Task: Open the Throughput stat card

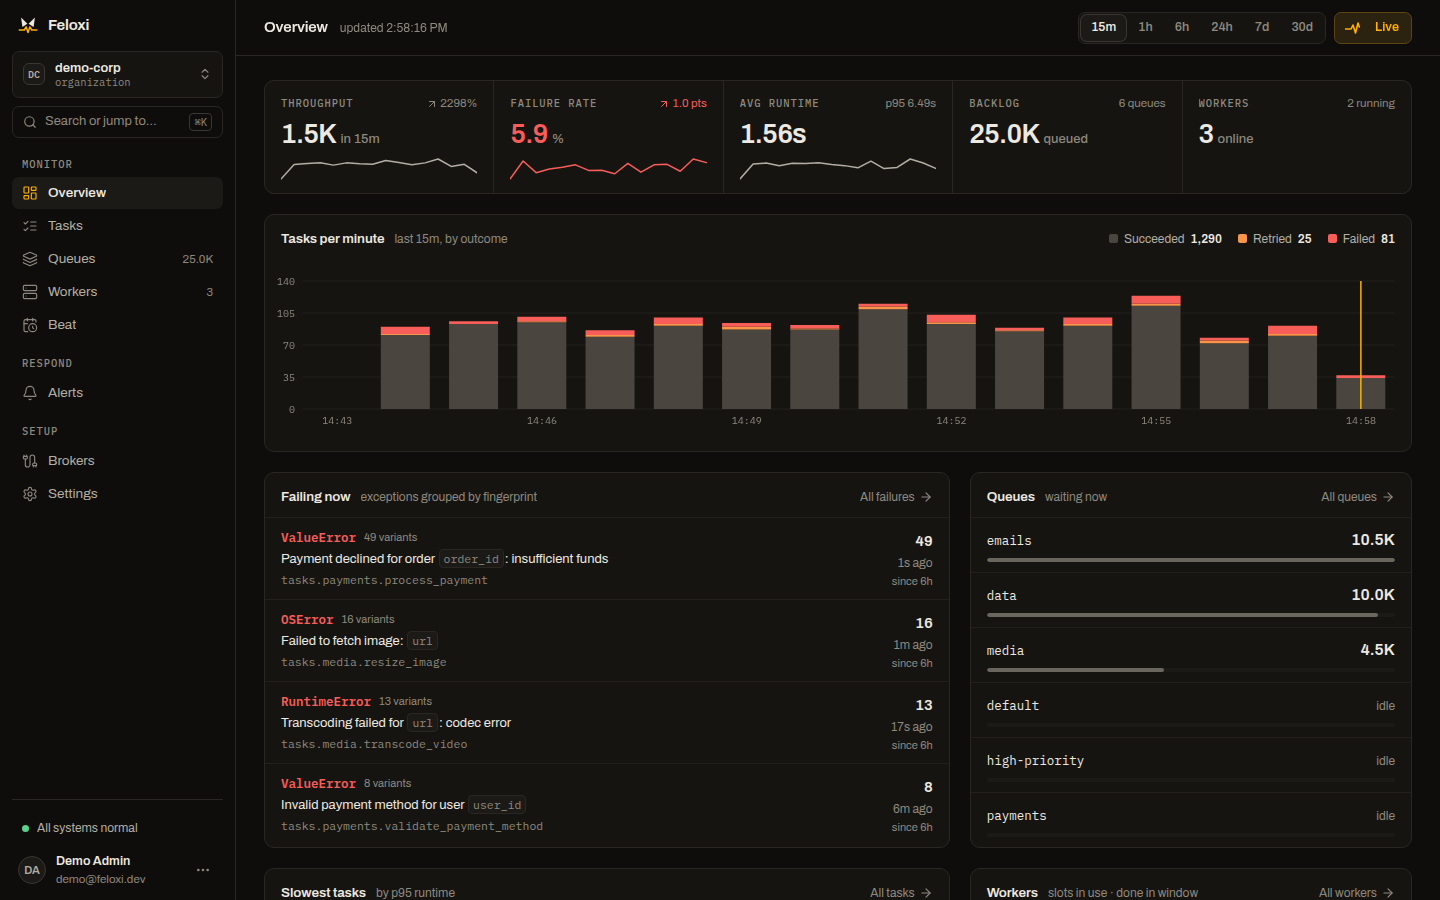Action: point(379,137)
